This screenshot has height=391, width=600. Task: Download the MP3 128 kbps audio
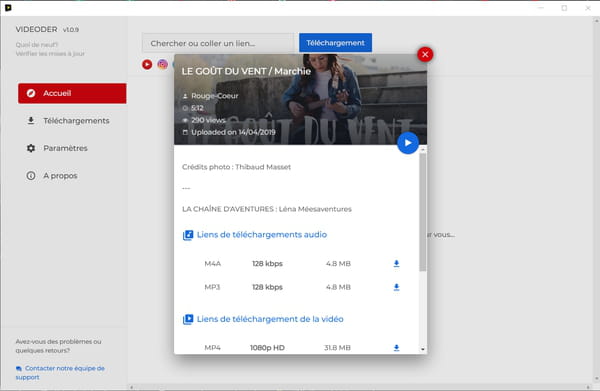[396, 287]
